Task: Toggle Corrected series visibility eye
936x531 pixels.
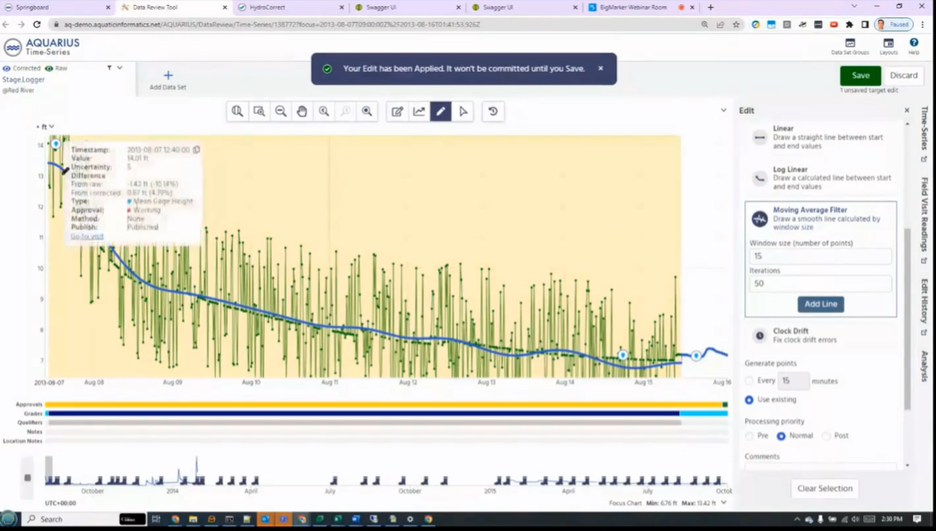Action: (7, 68)
